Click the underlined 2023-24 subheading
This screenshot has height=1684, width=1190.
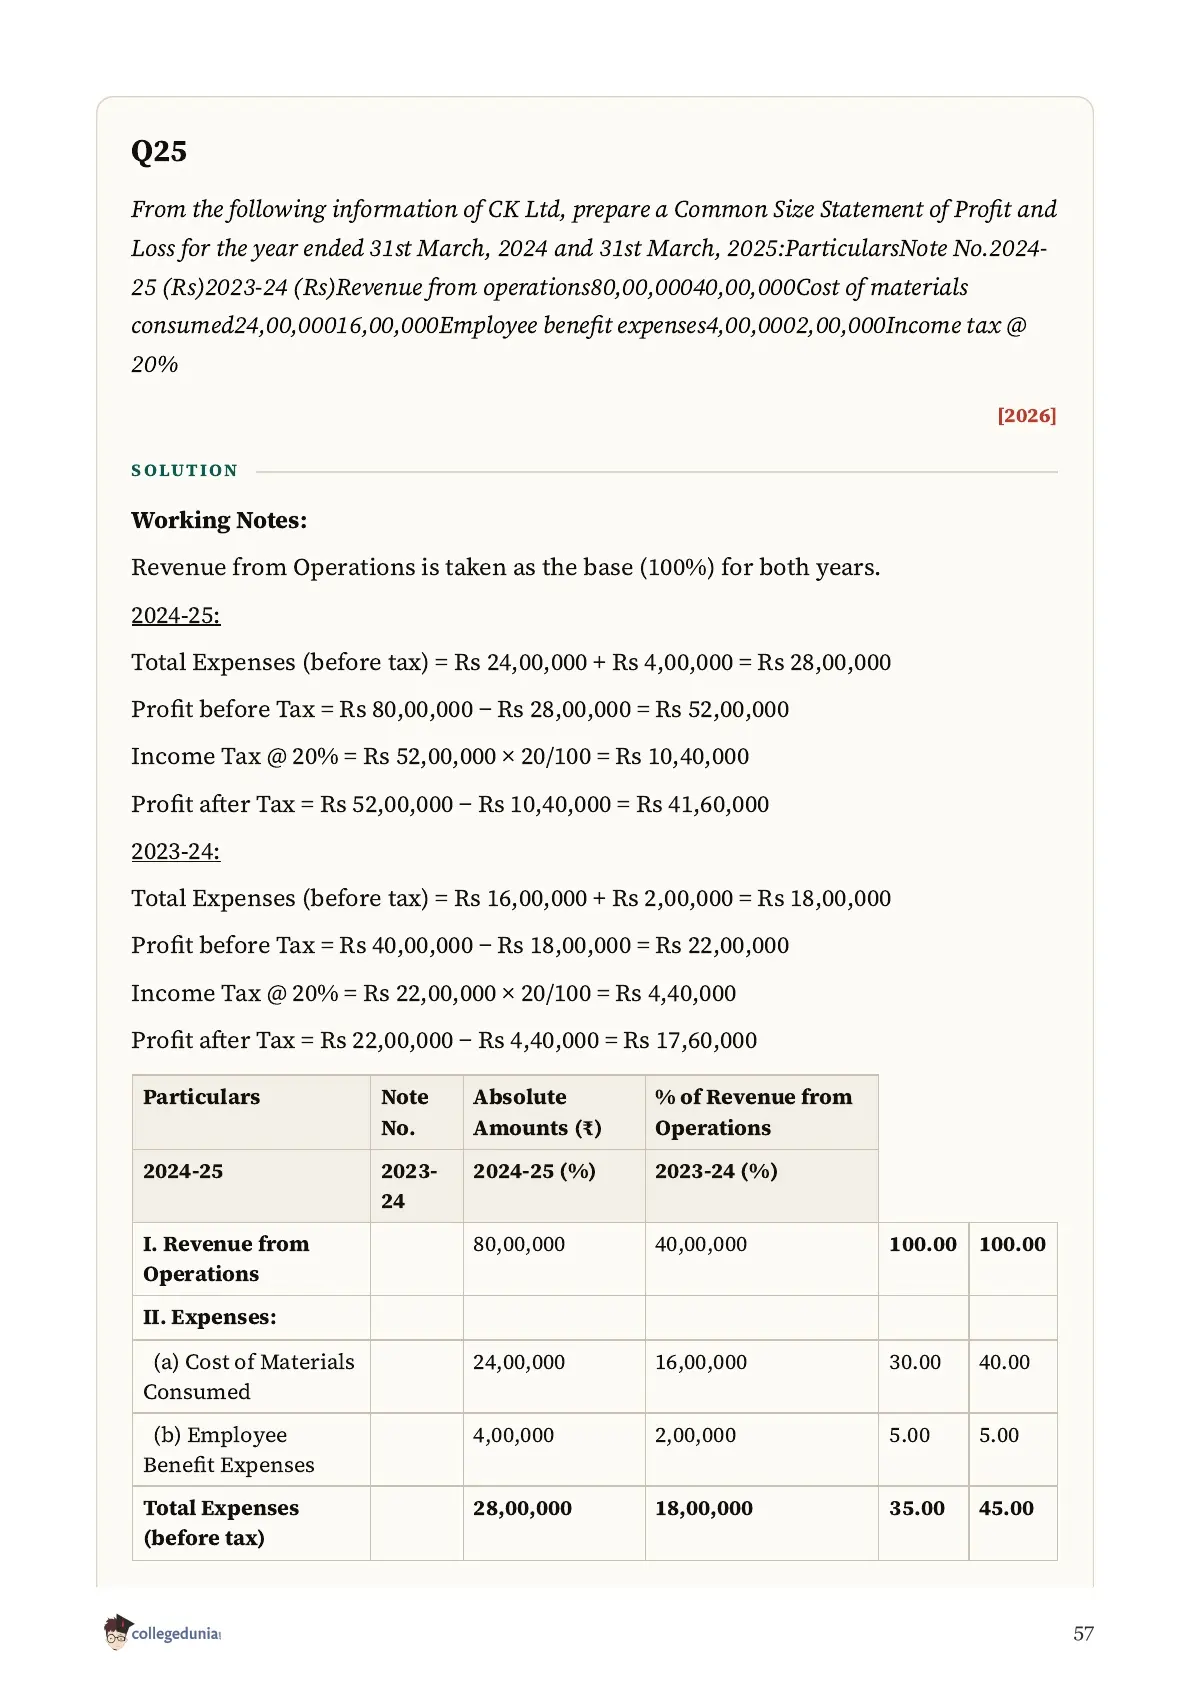pyautogui.click(x=175, y=851)
